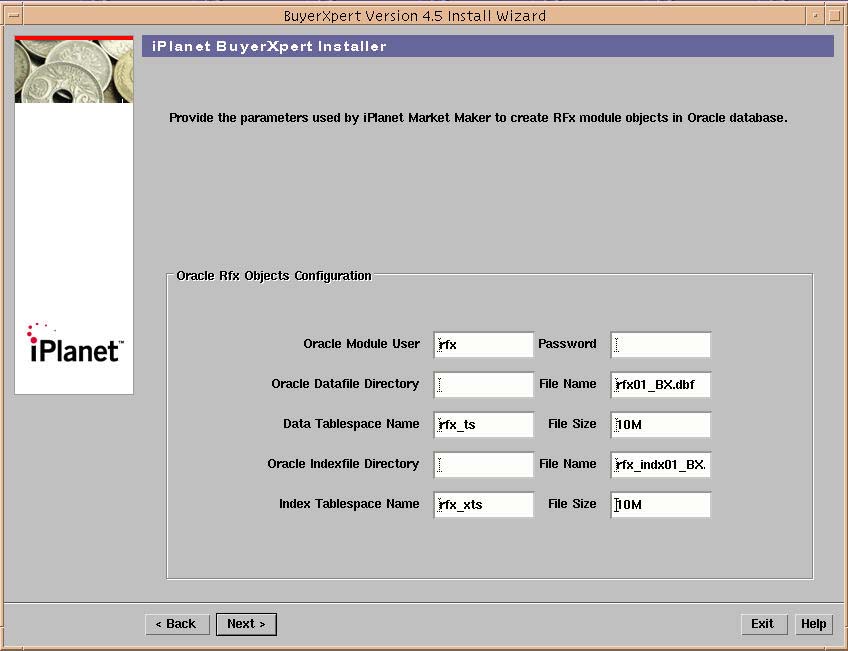Select the Index Tablespace Name field
The image size is (848, 651).
pyautogui.click(x=483, y=504)
